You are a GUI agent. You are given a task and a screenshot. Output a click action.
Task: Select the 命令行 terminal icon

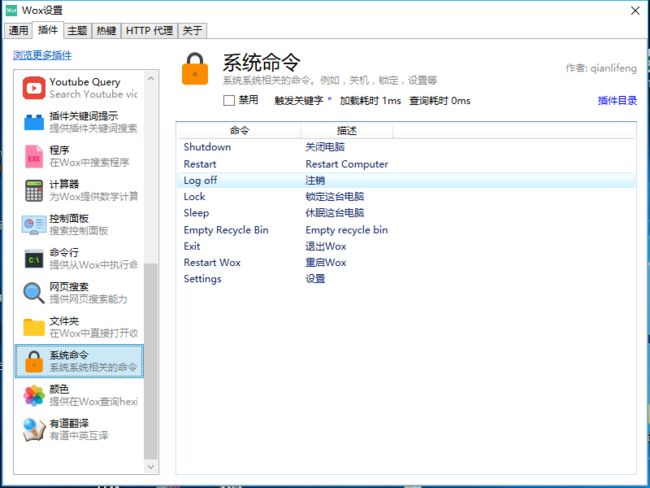(34, 259)
